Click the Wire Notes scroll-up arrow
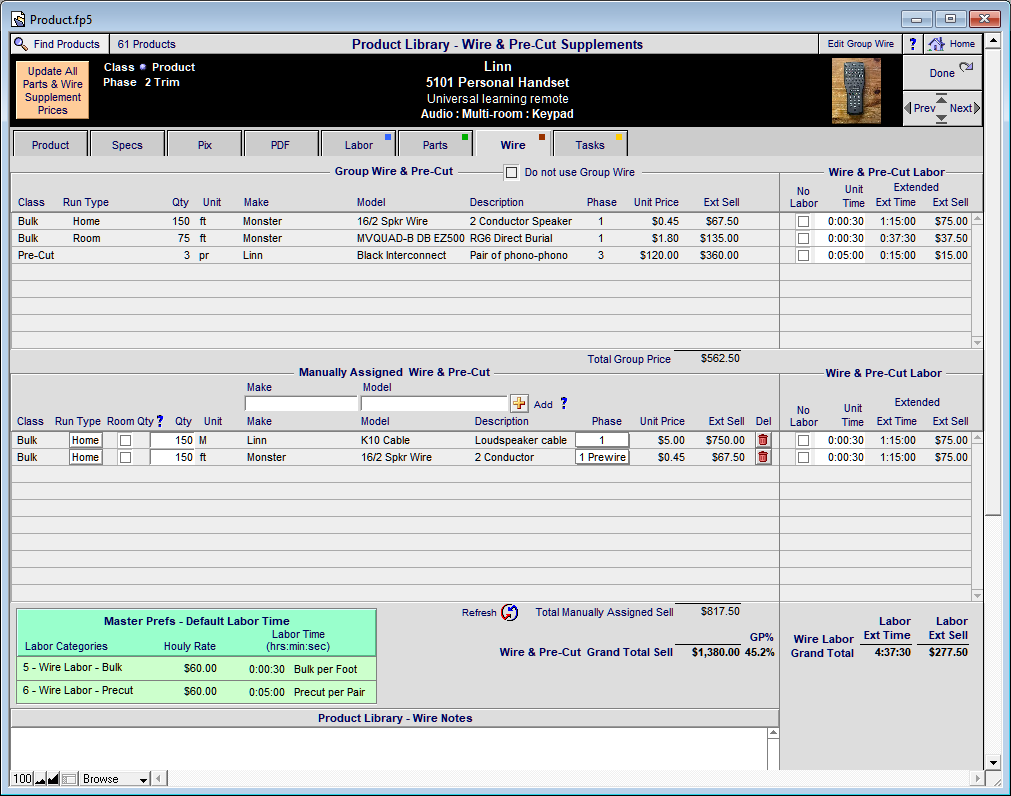 pos(773,733)
